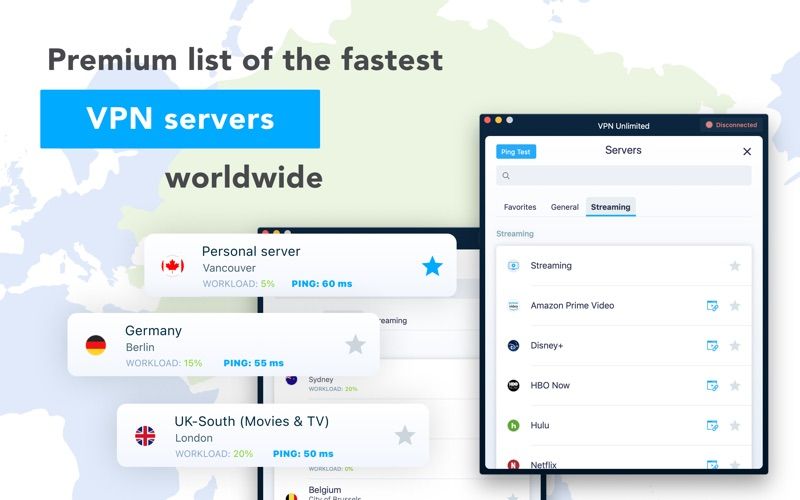Select Personal server Vancouver card
Screen dimensions: 800x500
[x=300, y=265]
